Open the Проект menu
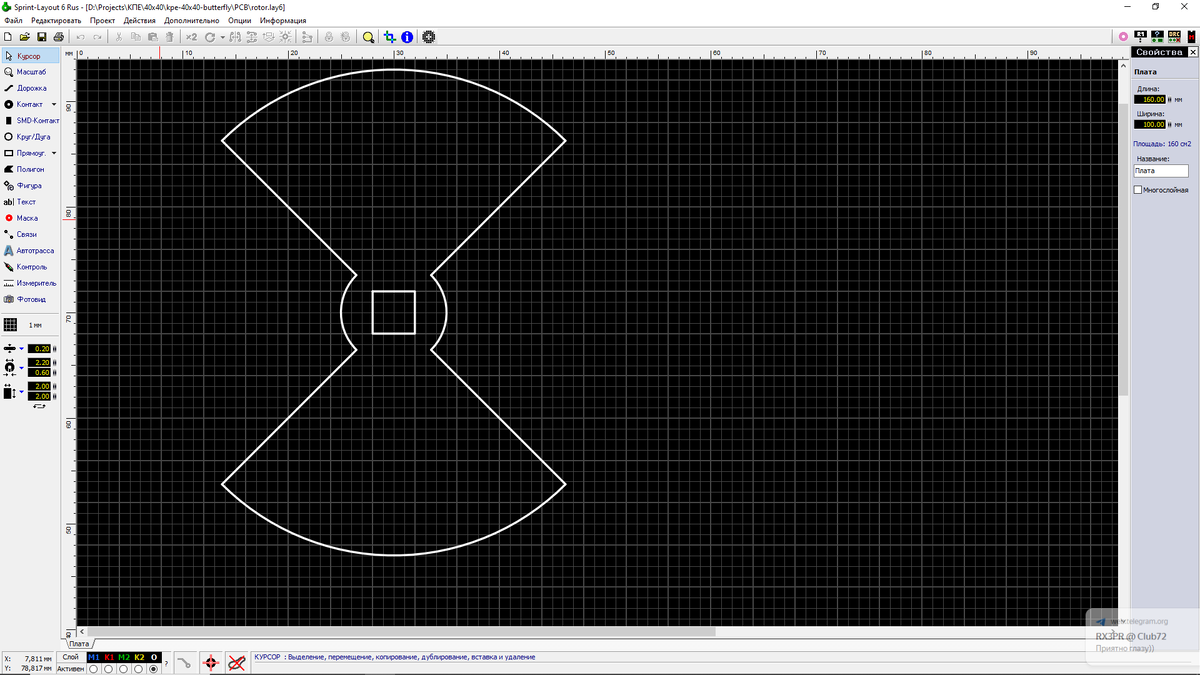This screenshot has width=1200, height=675. point(102,20)
